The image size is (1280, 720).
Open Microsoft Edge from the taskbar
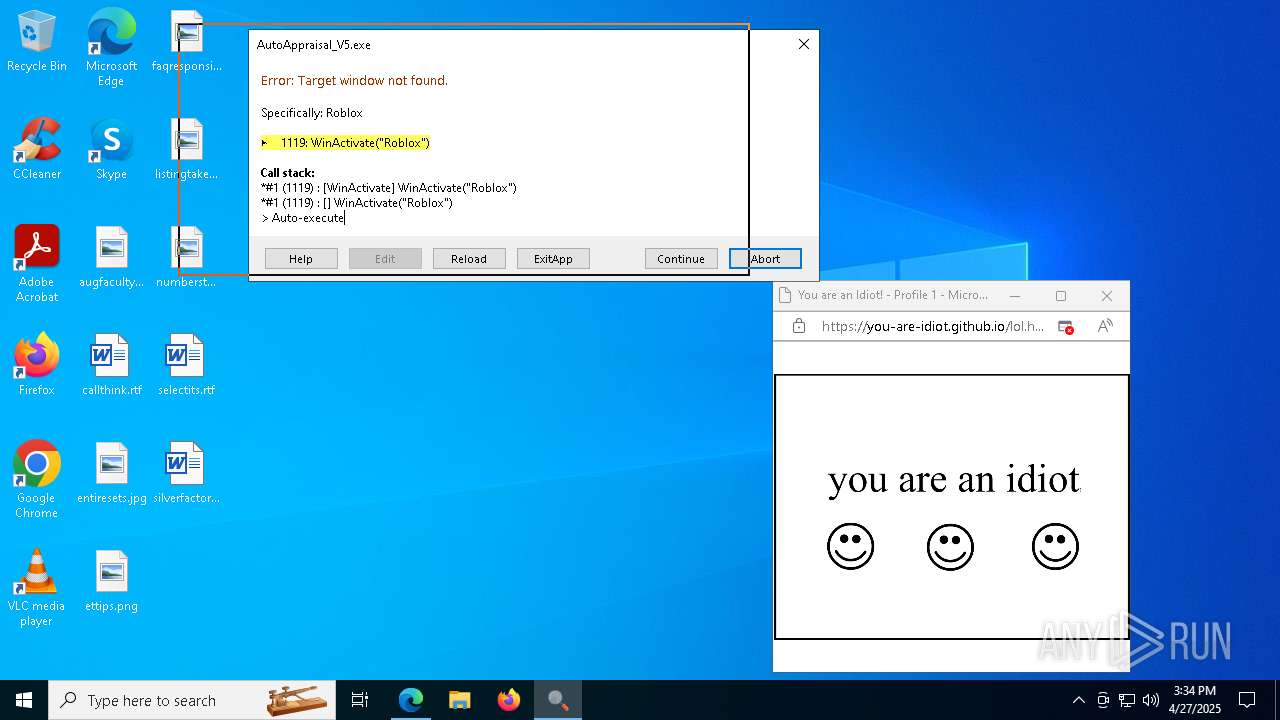[410, 700]
